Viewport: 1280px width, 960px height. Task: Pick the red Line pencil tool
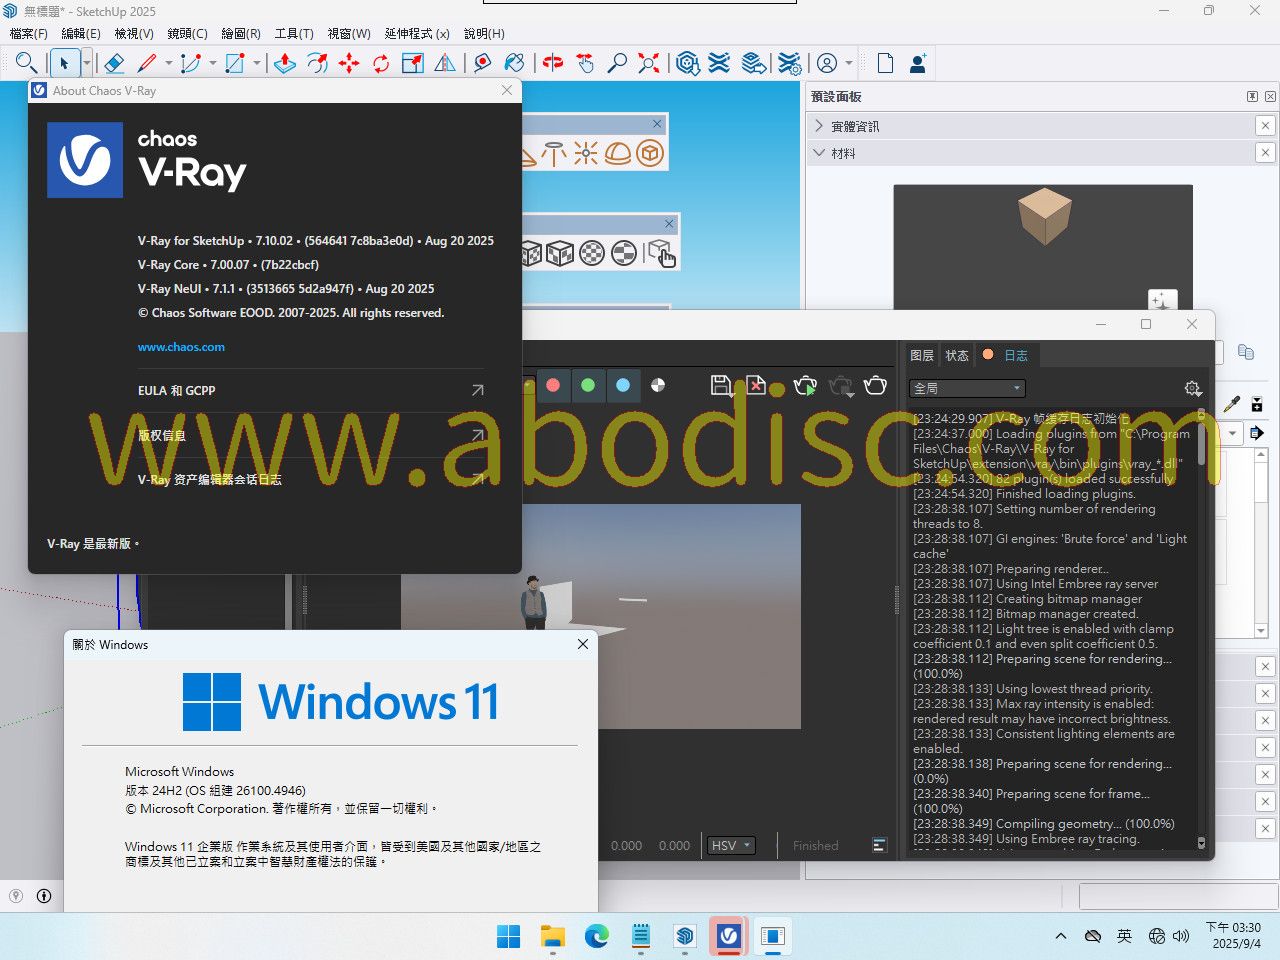point(147,63)
